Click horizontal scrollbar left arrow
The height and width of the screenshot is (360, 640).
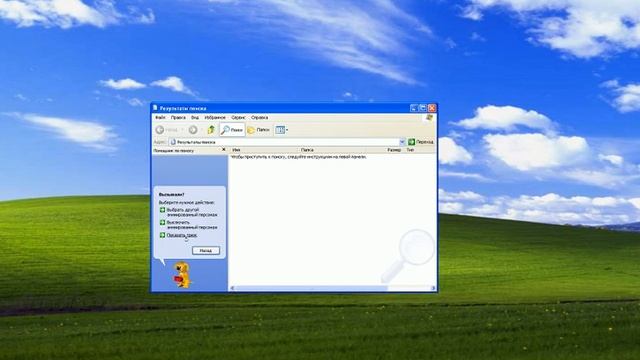point(232,288)
